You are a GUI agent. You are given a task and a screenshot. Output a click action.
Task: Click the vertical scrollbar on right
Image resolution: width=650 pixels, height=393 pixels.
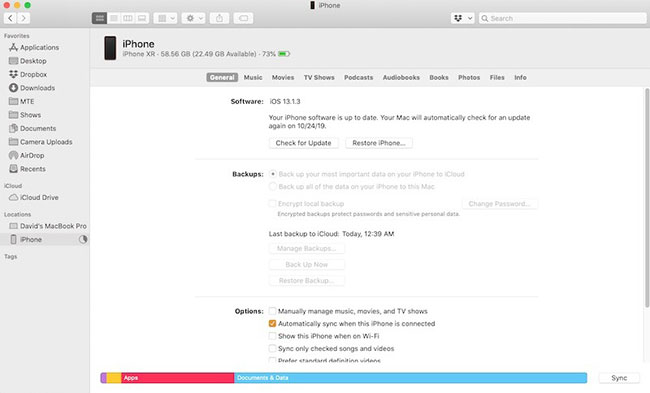[x=647, y=197]
